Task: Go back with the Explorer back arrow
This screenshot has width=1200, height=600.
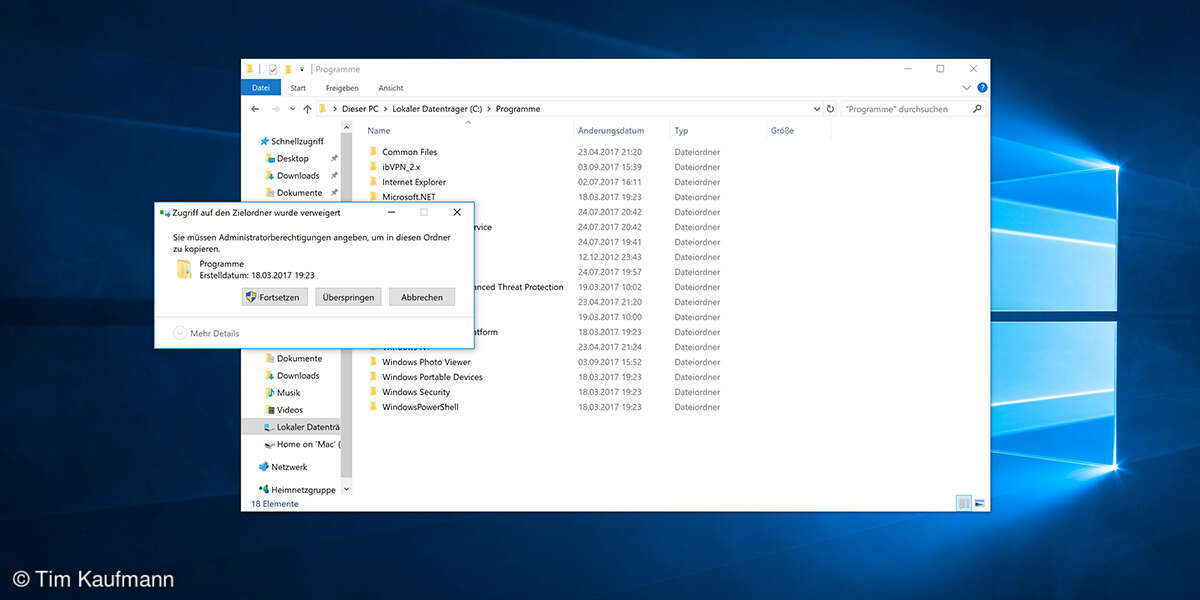Action: tap(253, 109)
